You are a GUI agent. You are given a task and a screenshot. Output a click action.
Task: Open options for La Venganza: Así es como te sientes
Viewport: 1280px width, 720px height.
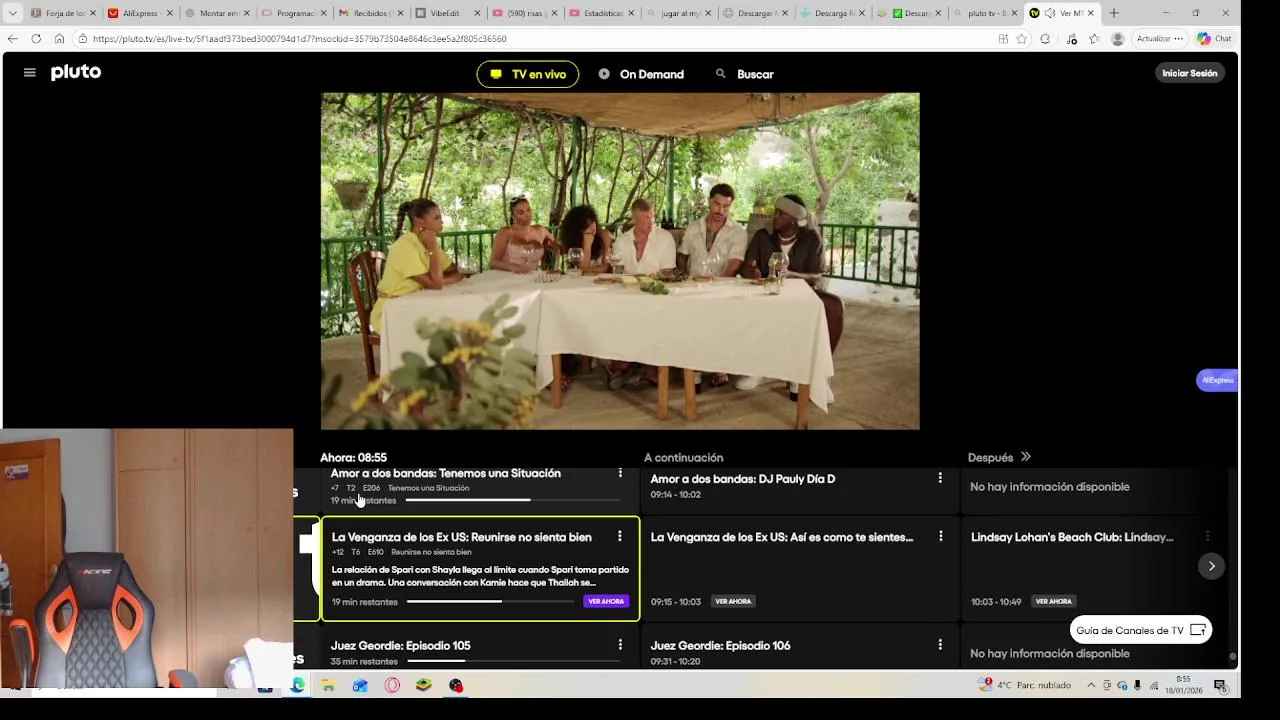(940, 536)
